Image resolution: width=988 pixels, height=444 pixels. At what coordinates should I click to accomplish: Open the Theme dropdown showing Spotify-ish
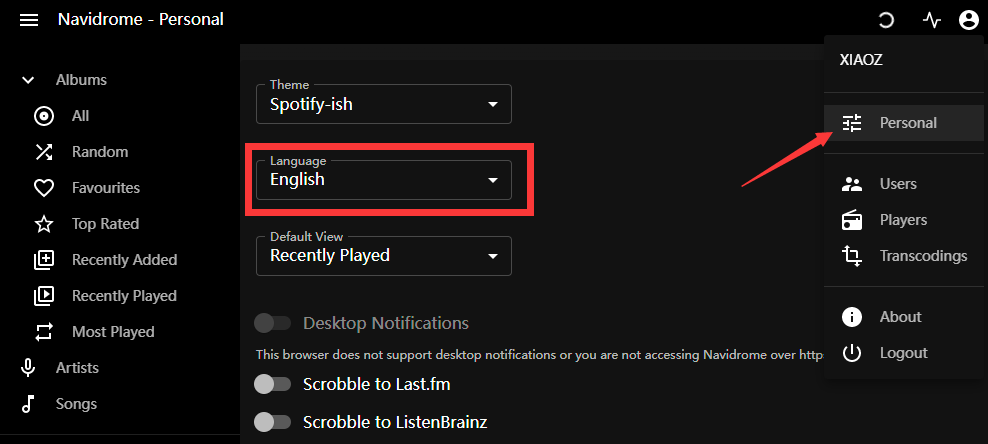tap(384, 104)
